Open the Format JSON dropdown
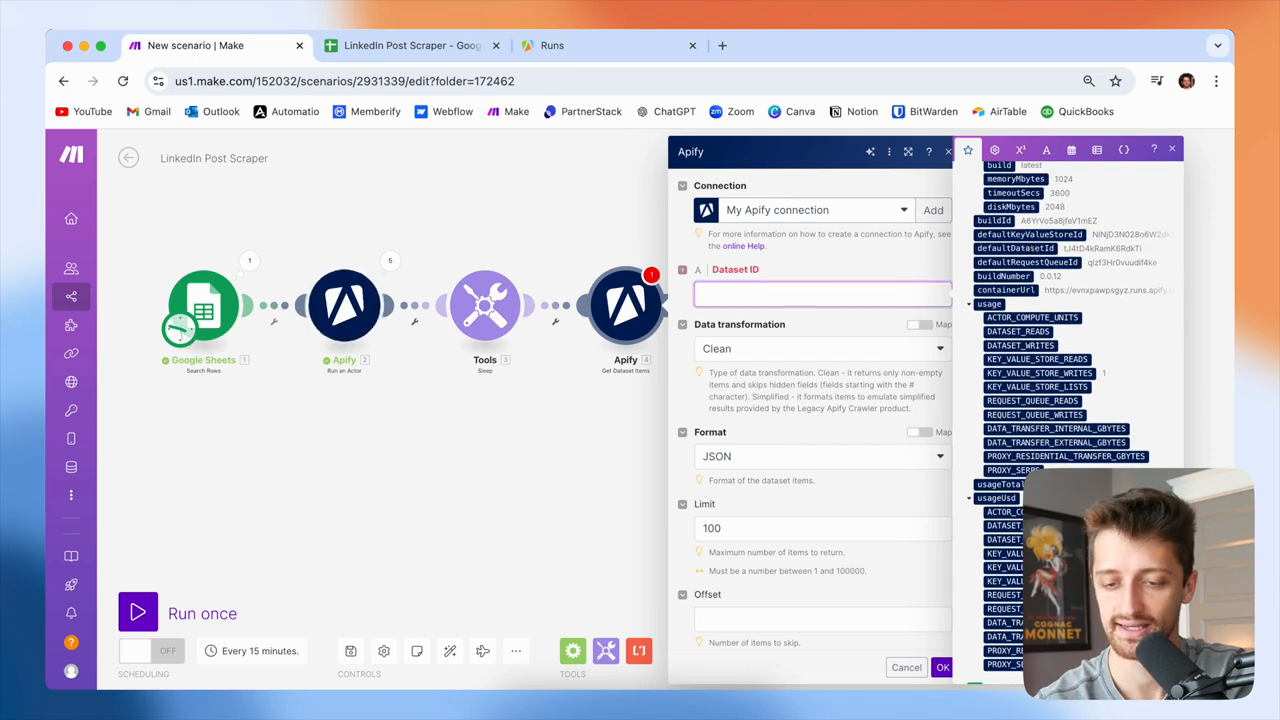Image resolution: width=1280 pixels, height=720 pixels. point(823,456)
